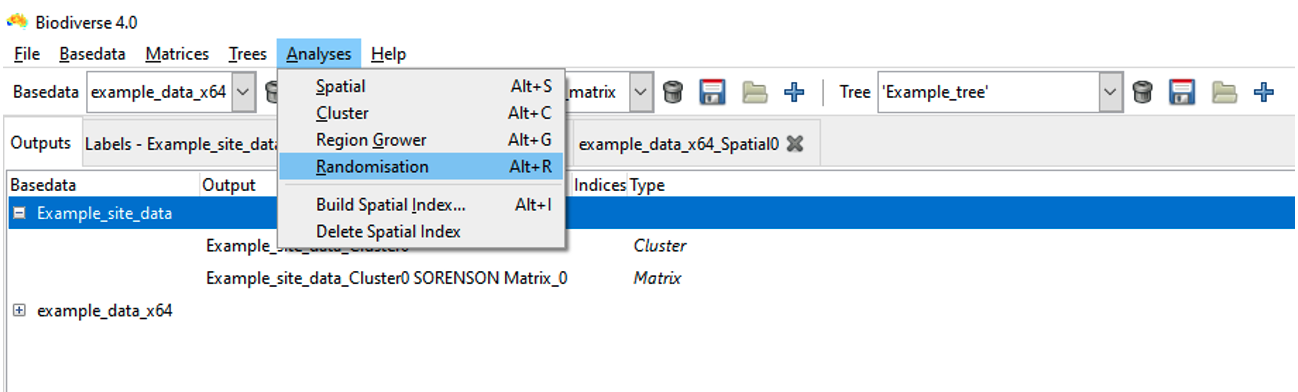Save the tree with the floppy icon
Image resolution: width=1298 pixels, height=392 pixels.
pyautogui.click(x=1182, y=92)
